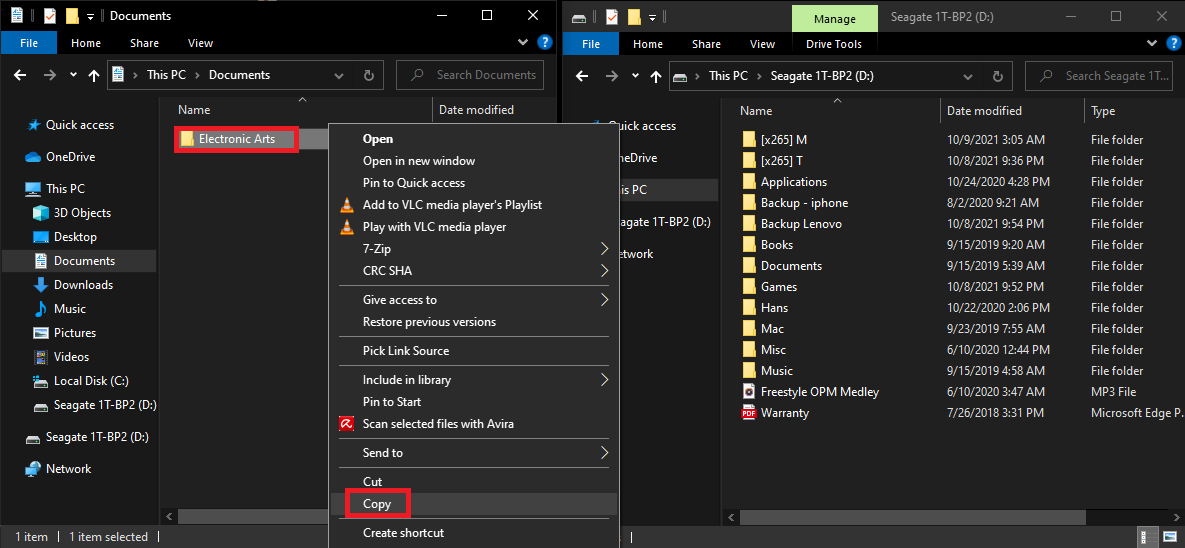Go up one level in Seagate window
1185x548 pixels.
[x=655, y=76]
